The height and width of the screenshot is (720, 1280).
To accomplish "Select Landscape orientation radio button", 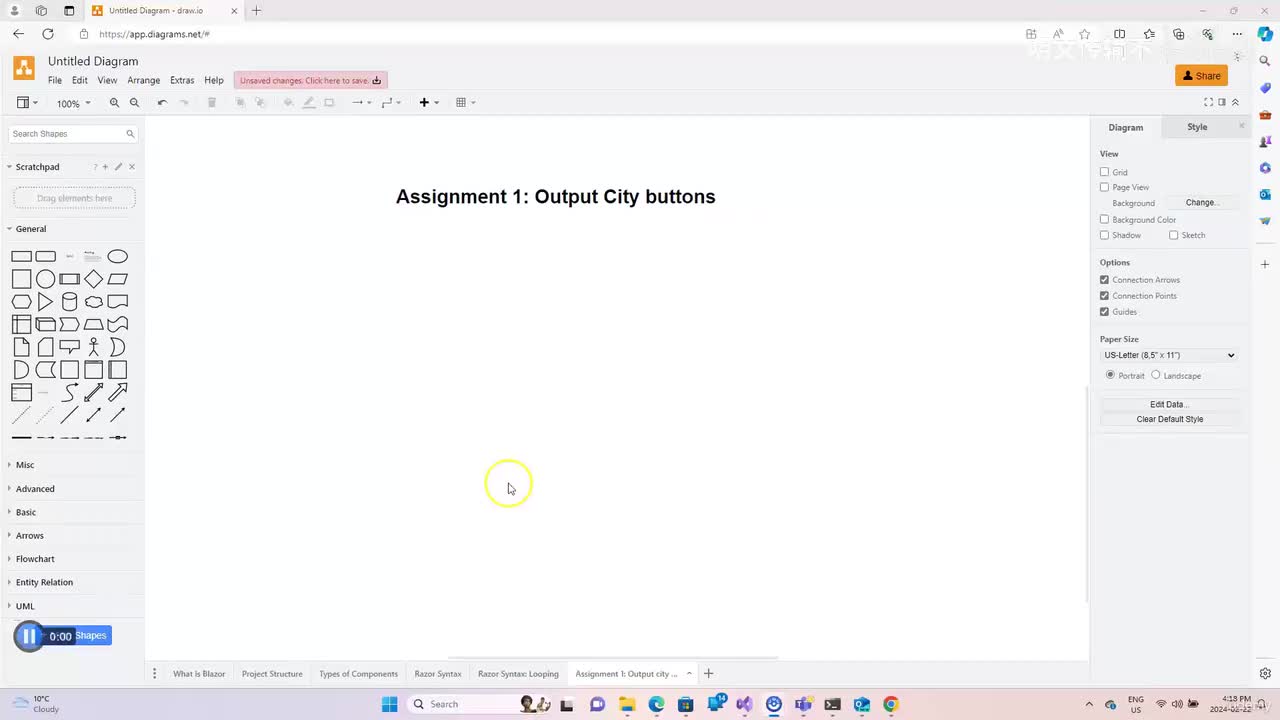I will point(1156,375).
